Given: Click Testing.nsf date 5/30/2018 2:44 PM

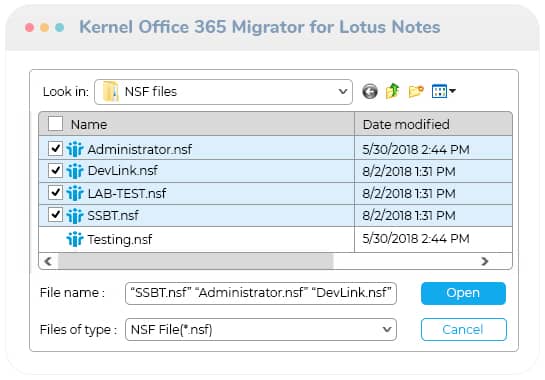Looking at the screenshot, I should pyautogui.click(x=416, y=238).
